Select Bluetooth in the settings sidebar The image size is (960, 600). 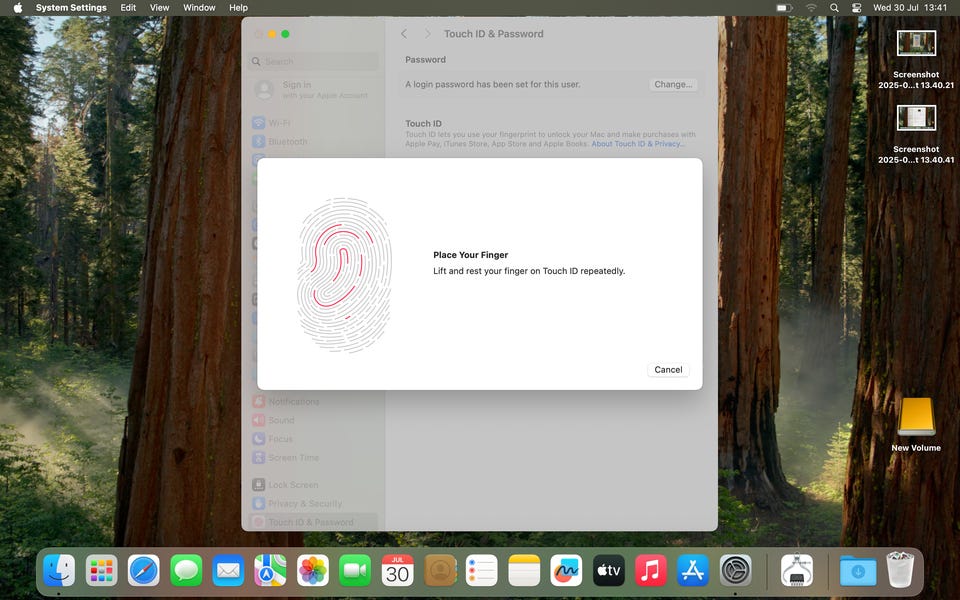point(314,141)
